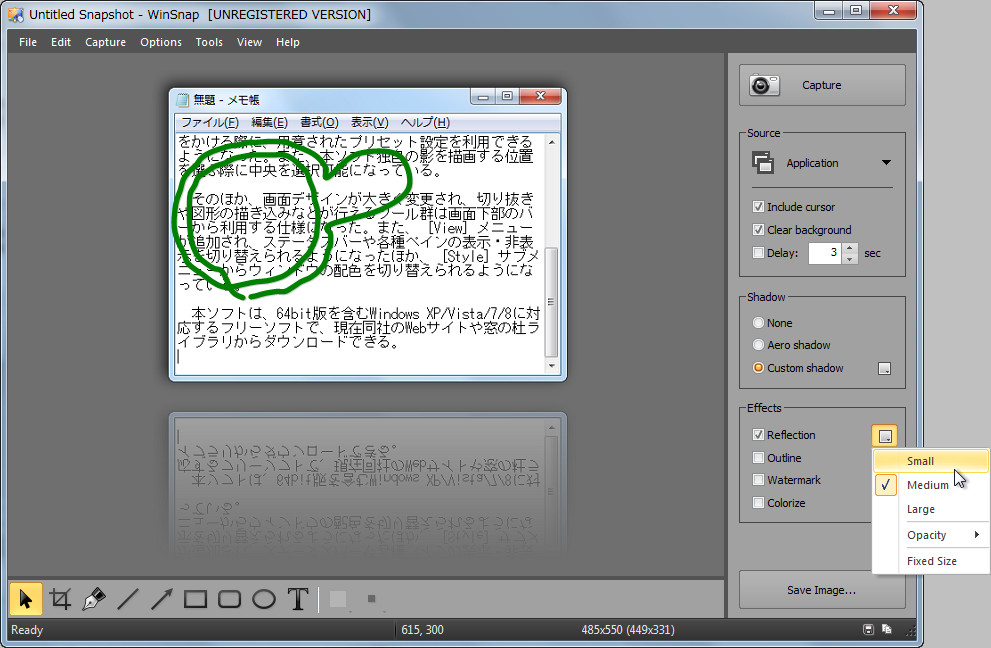Select the Rectangle shape tool

click(195, 598)
